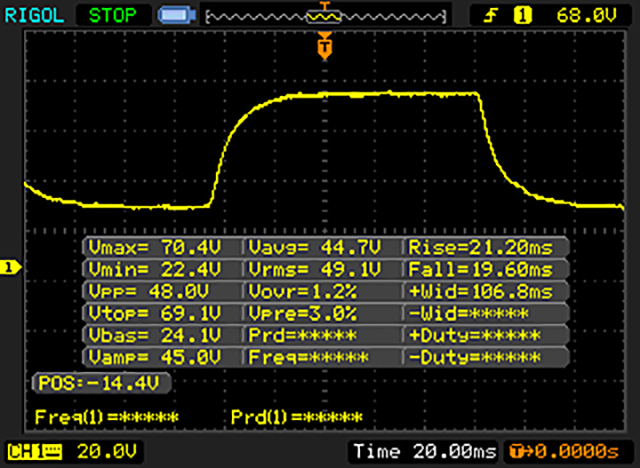Click the waveform memory overview bar
Screen dimensions: 640x468
(x=326, y=17)
